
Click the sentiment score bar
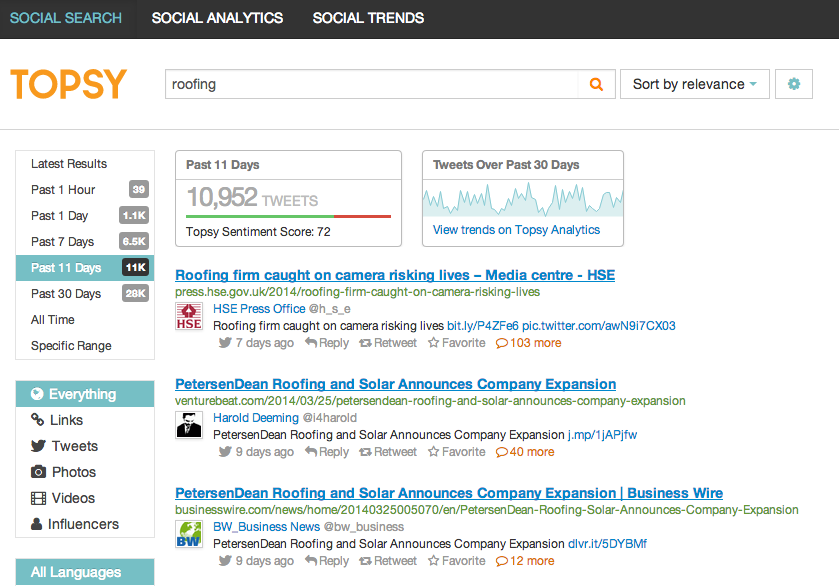coord(288,216)
